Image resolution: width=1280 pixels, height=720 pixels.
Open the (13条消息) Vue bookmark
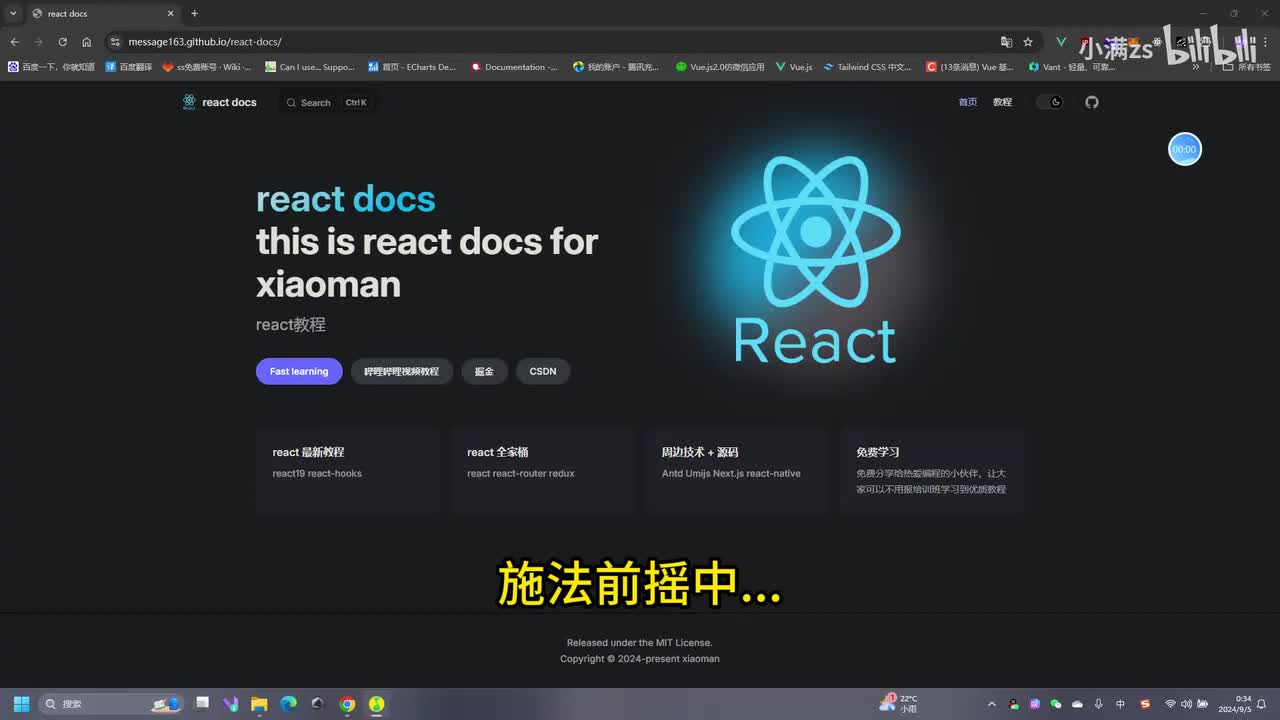(970, 67)
